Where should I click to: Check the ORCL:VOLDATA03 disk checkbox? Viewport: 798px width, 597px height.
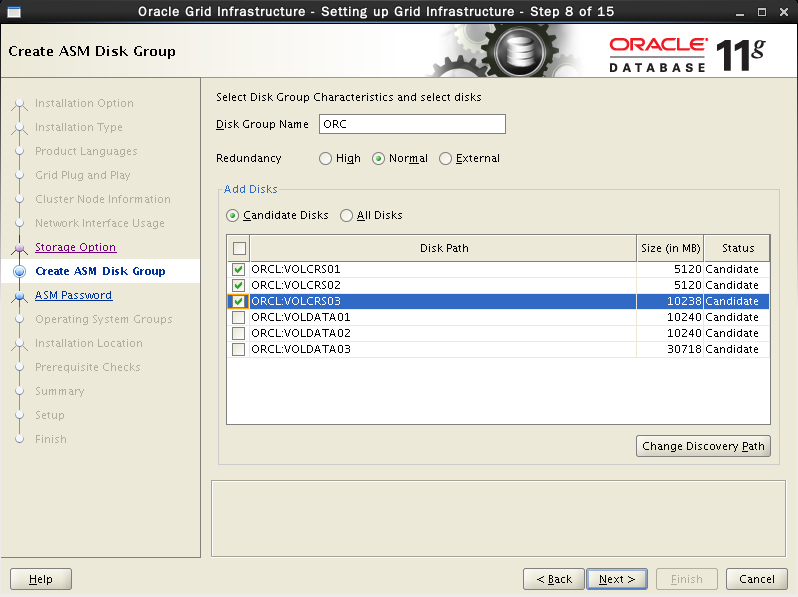coord(238,350)
